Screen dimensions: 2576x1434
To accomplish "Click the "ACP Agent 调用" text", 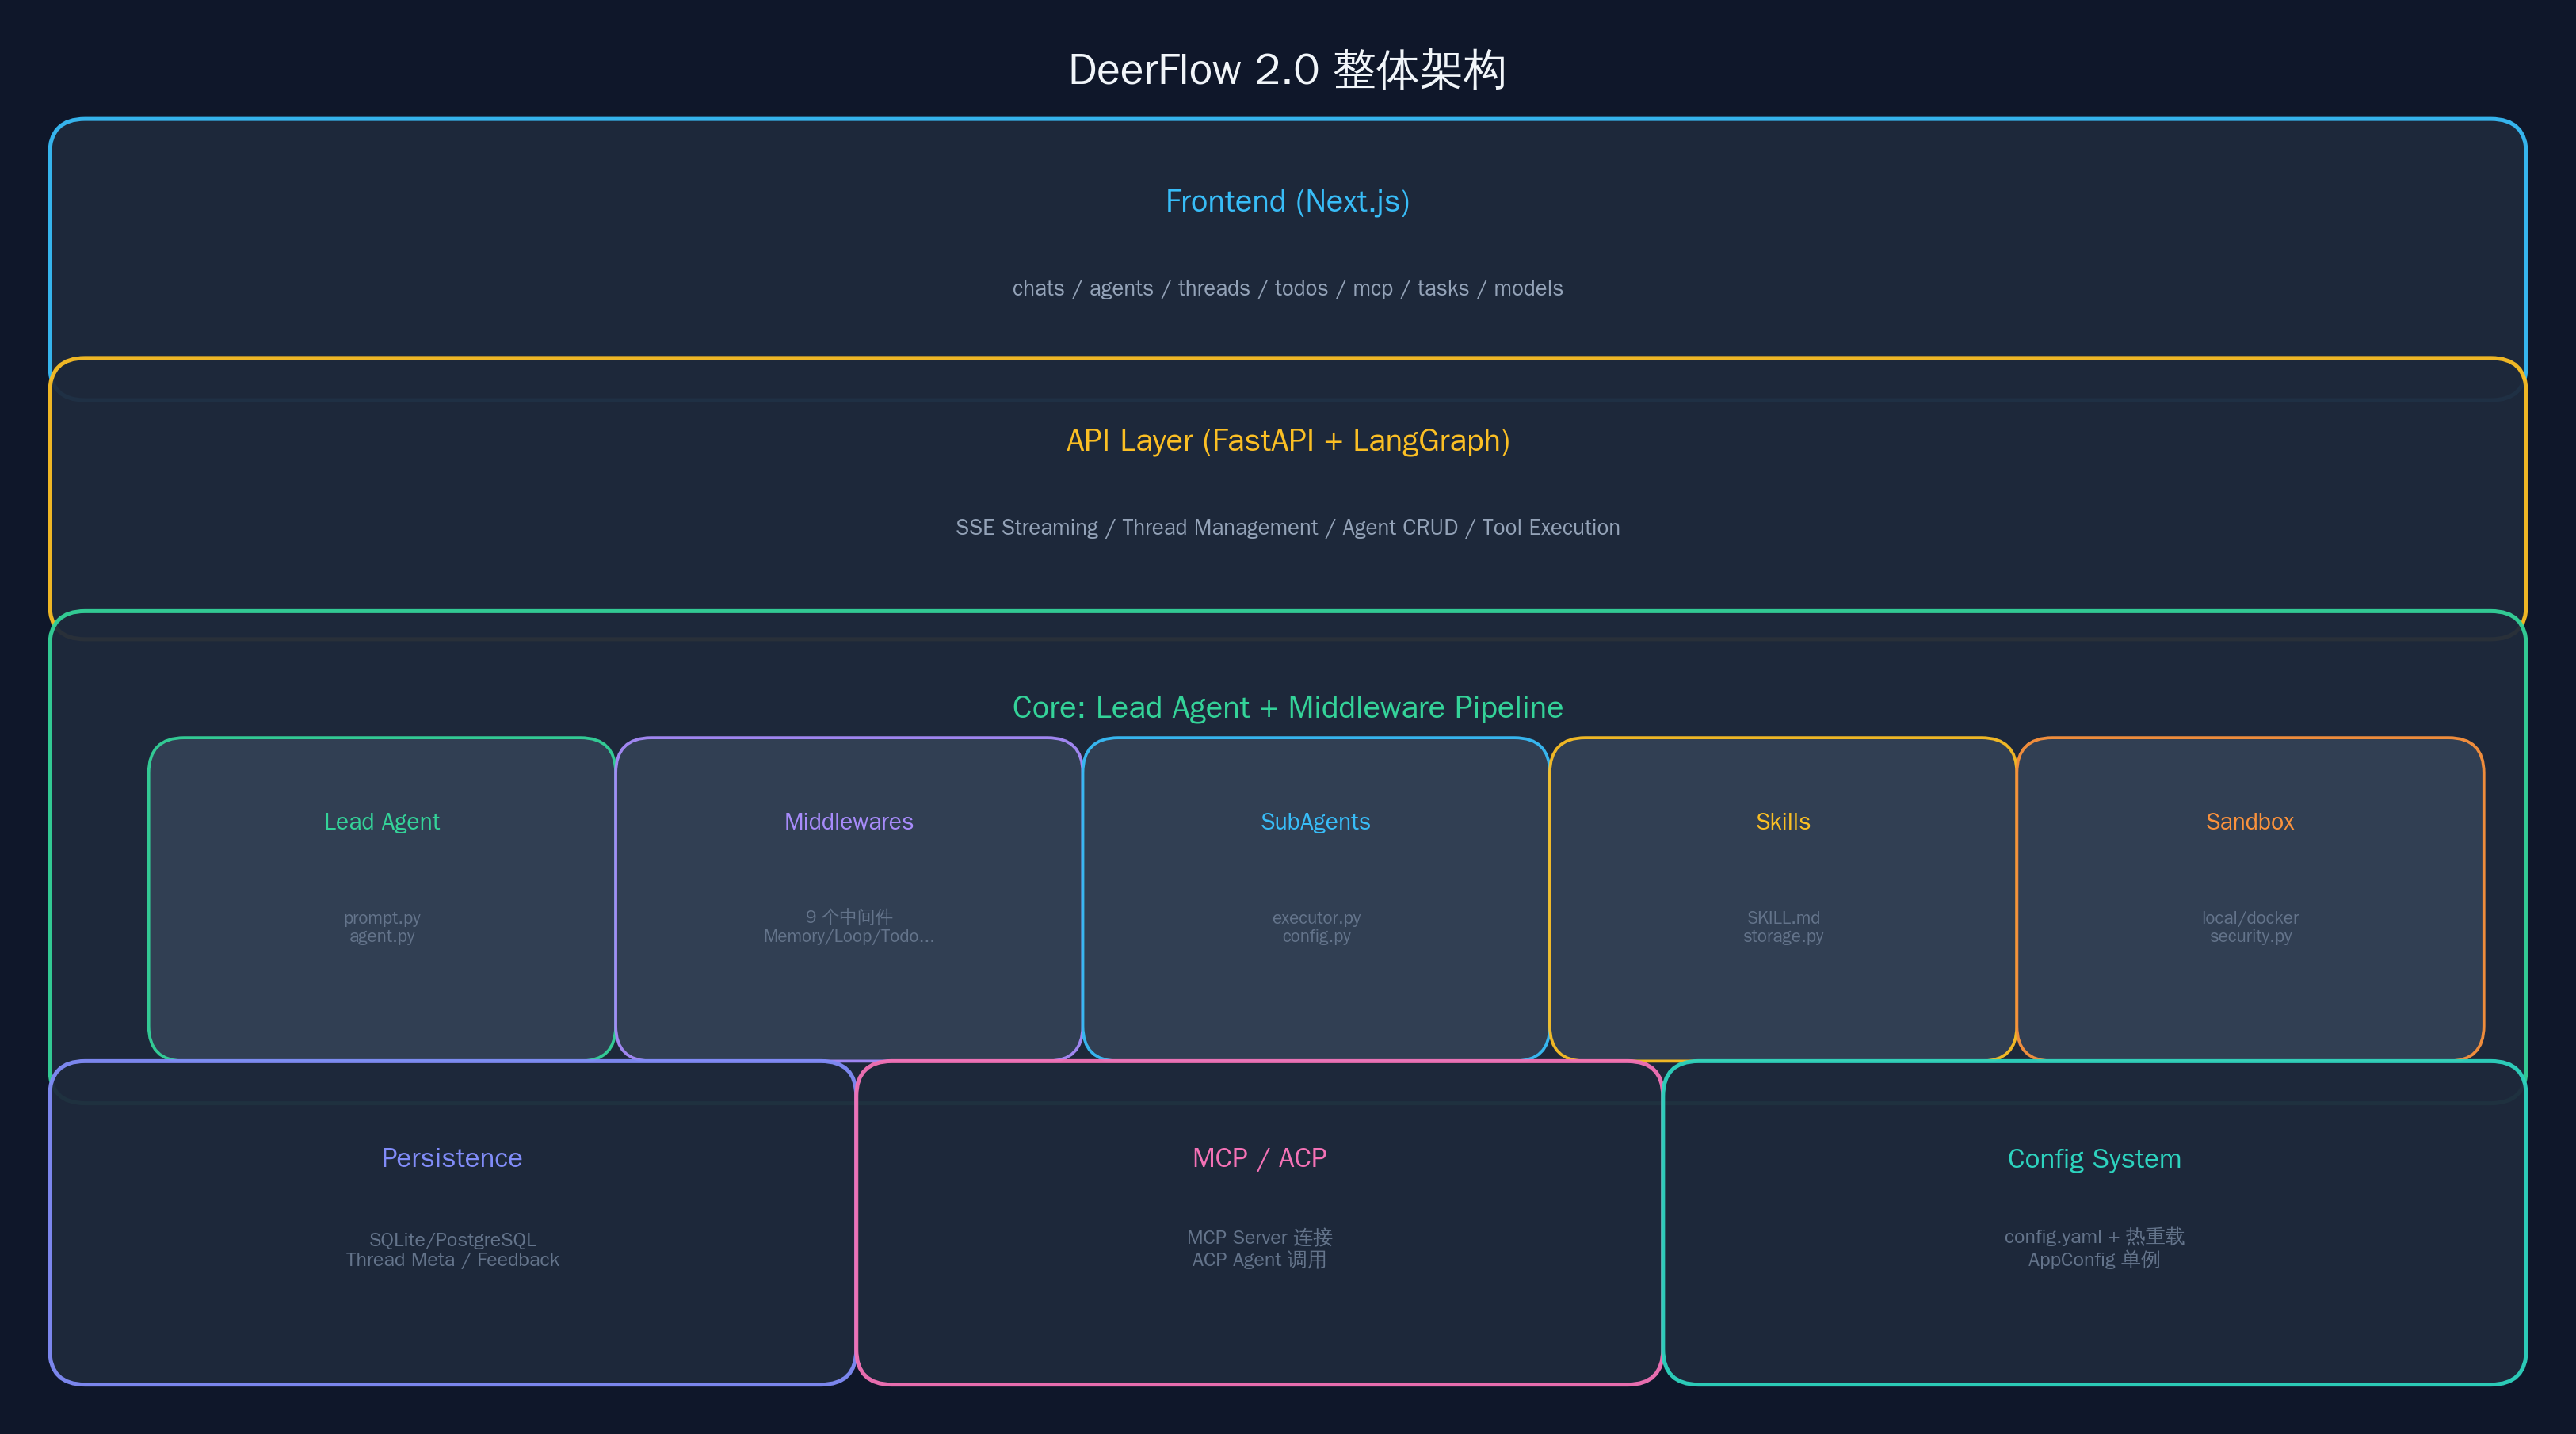I will pyautogui.click(x=1259, y=1259).
